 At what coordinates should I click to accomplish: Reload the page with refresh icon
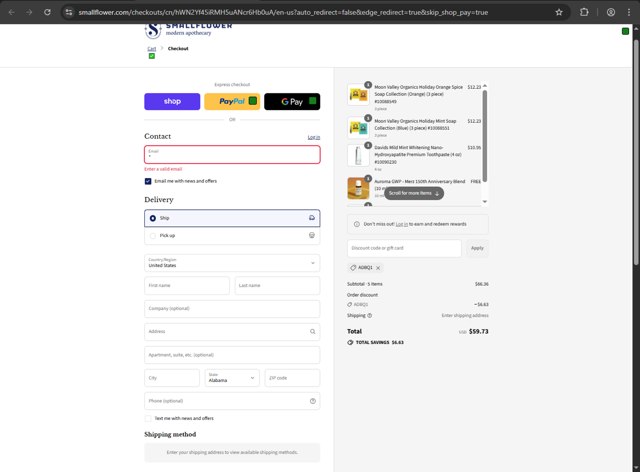47,12
